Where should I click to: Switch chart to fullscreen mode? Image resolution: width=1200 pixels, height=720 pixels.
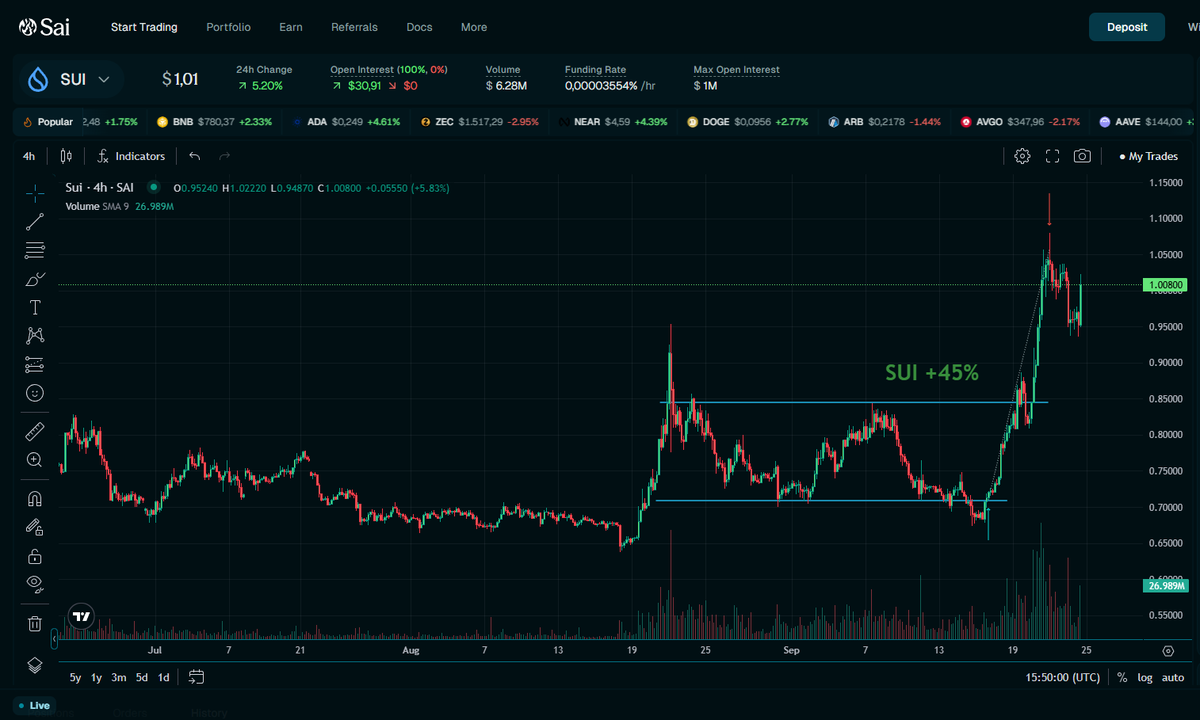click(x=1052, y=156)
